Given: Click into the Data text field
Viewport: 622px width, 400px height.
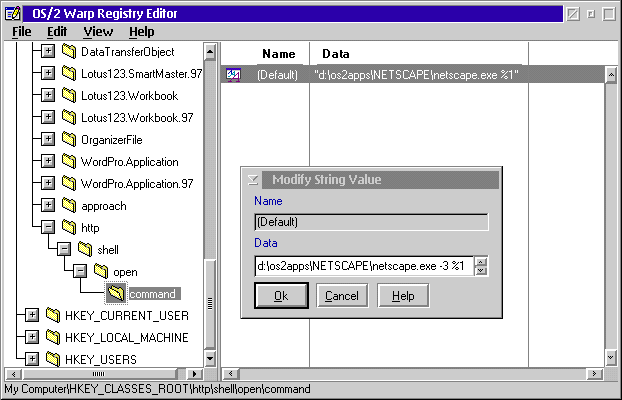Looking at the screenshot, I should (x=364, y=266).
